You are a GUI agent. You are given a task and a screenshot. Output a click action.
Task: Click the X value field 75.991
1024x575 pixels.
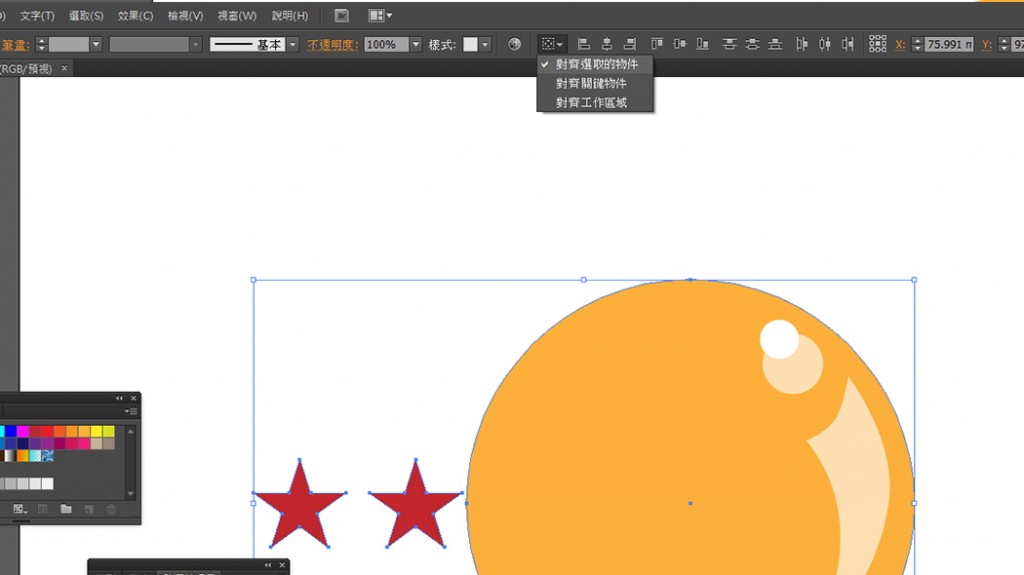click(x=950, y=44)
